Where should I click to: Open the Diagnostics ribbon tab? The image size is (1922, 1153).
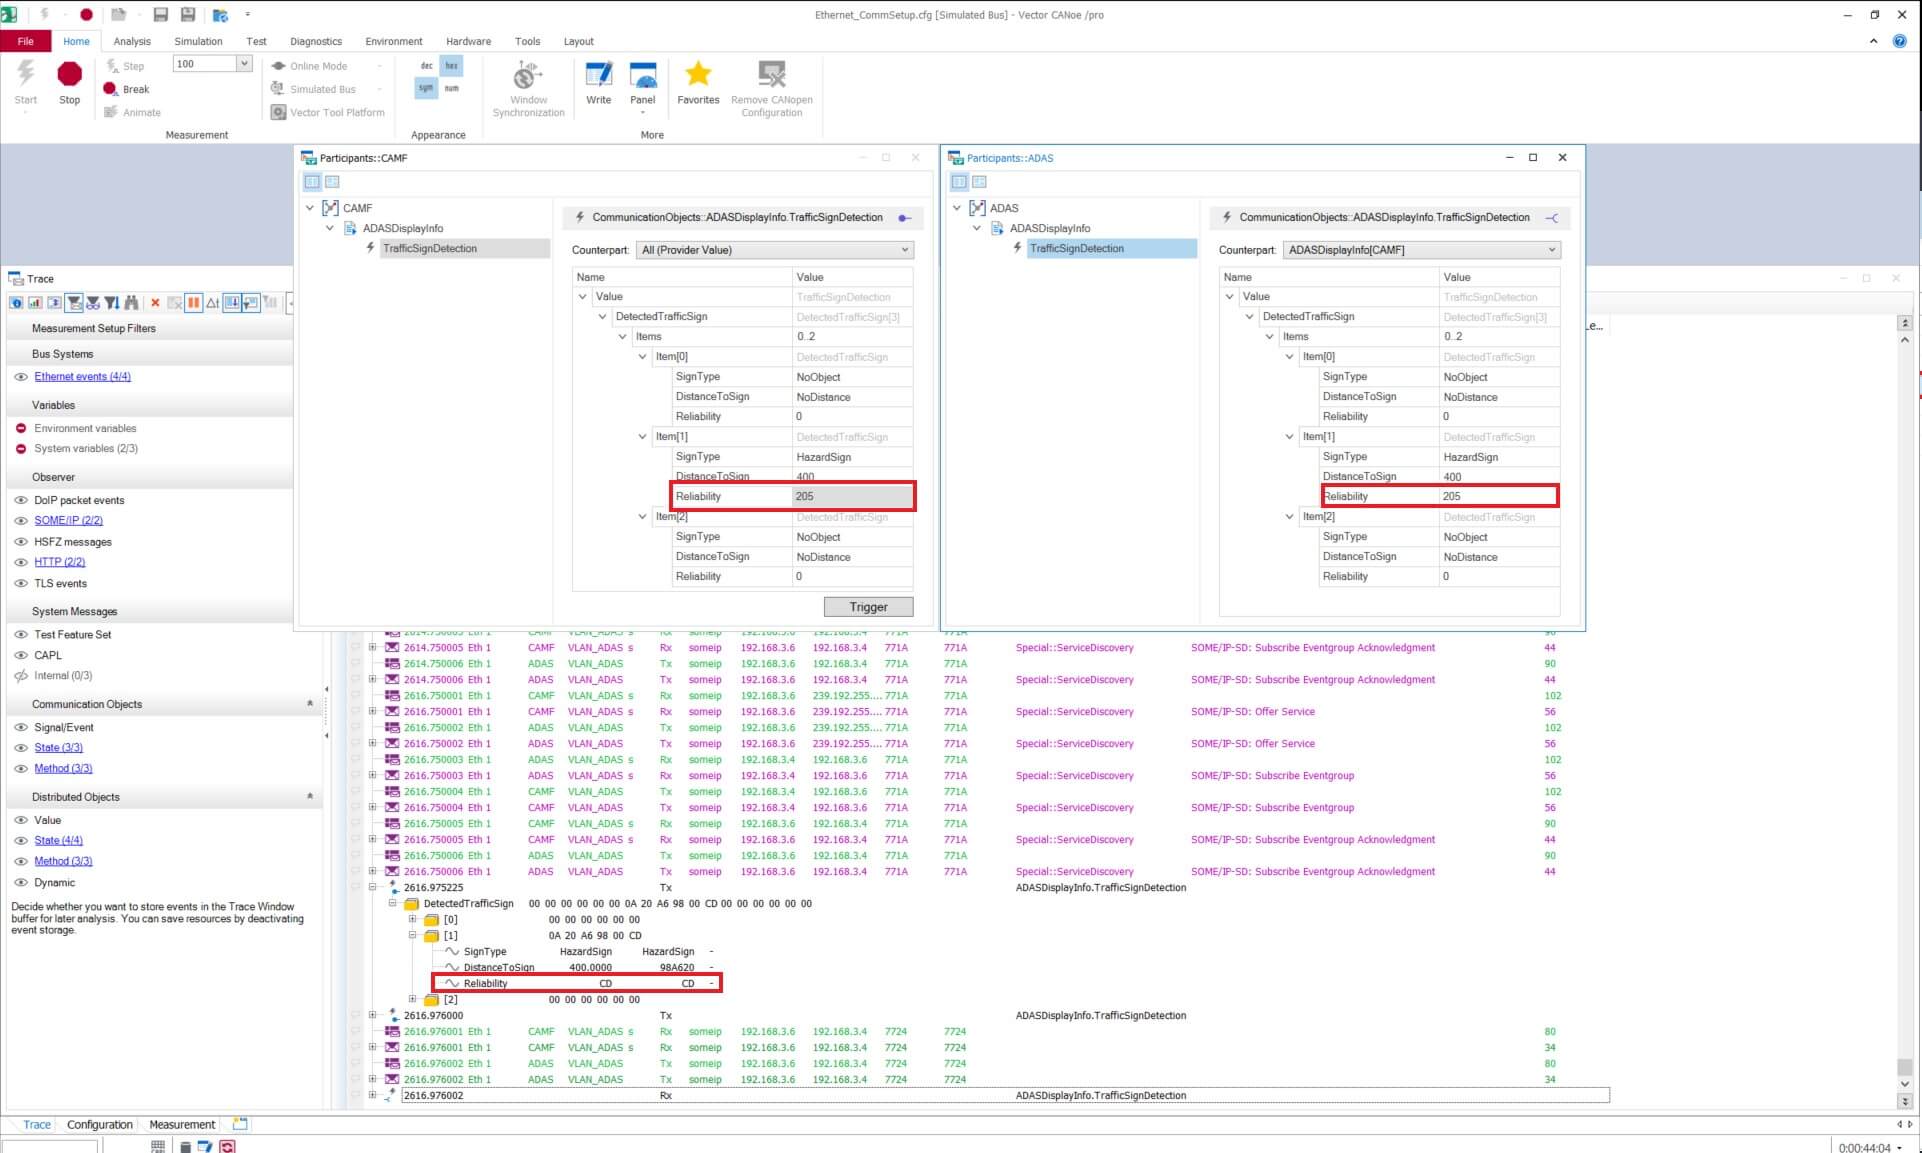(315, 42)
